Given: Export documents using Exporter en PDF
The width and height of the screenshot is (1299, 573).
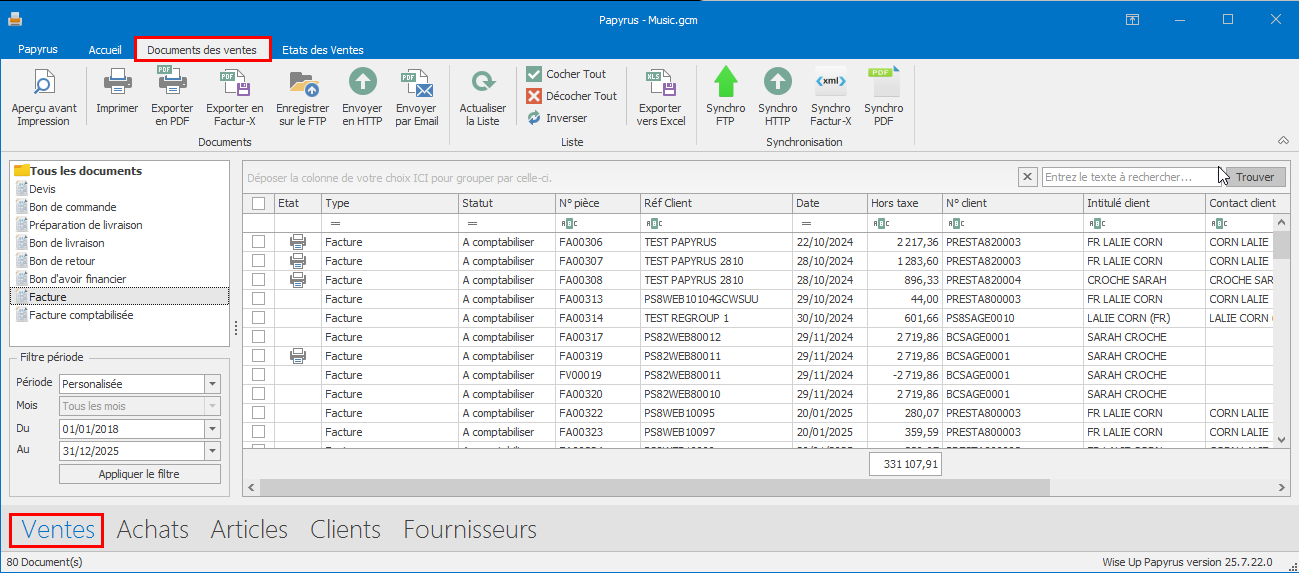Looking at the screenshot, I should point(172,98).
